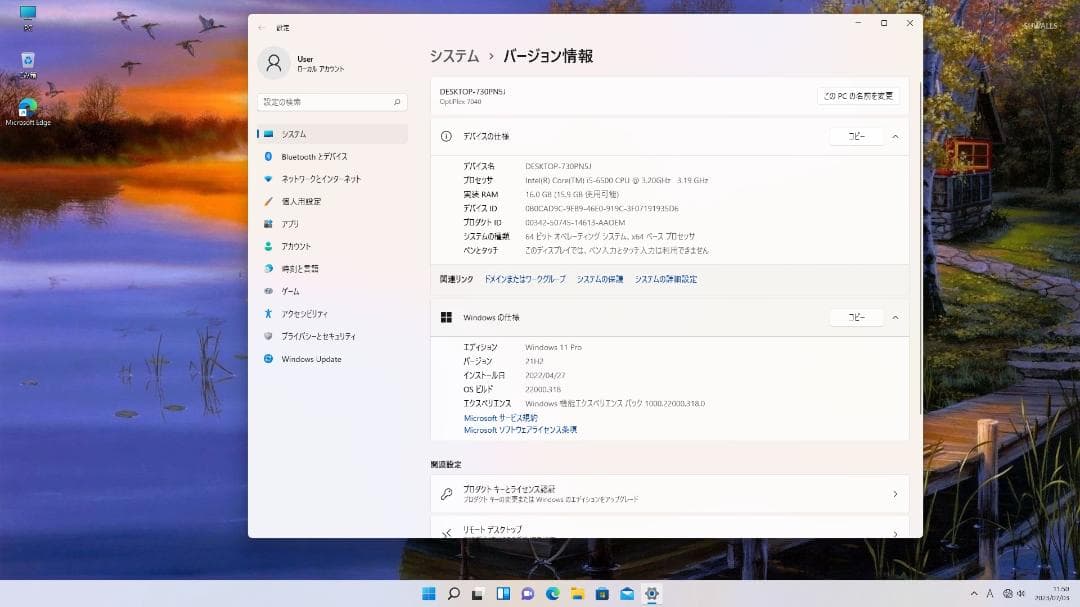The height and width of the screenshot is (607, 1080).
Task: Open File Explorer from the taskbar
Action: 577,593
